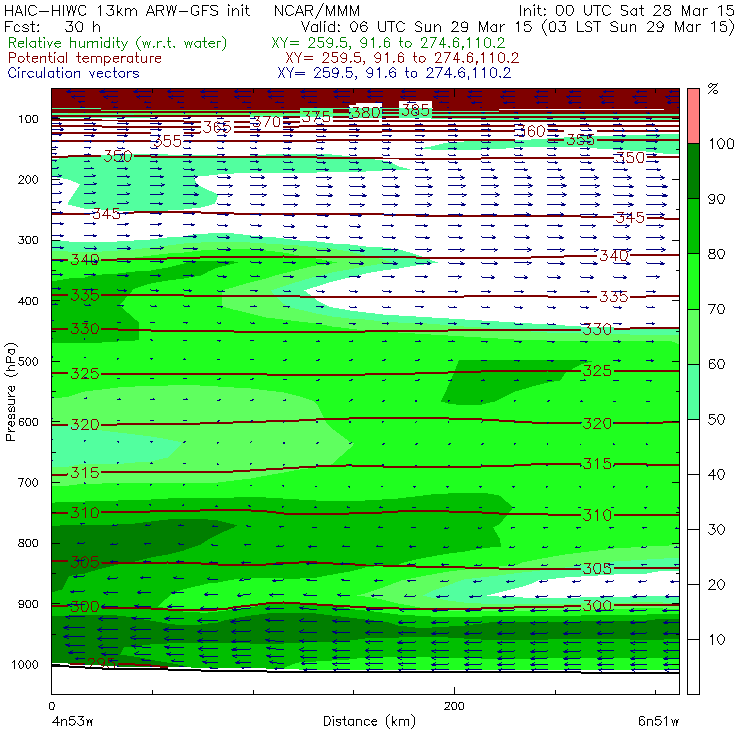Click the '400' pressure axis tick label
Viewport: 740px width, 740px height.
[x=28, y=301]
